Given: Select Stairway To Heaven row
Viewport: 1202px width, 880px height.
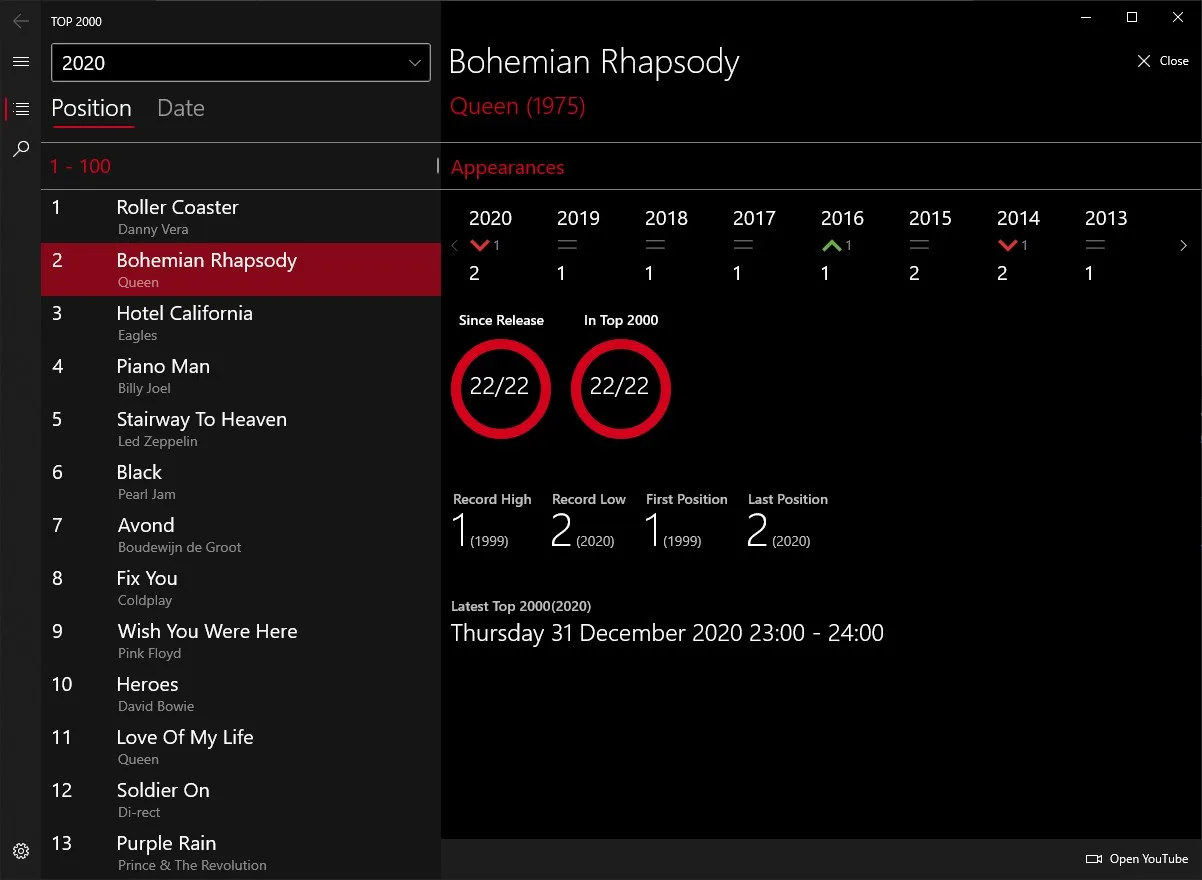Looking at the screenshot, I should point(241,428).
